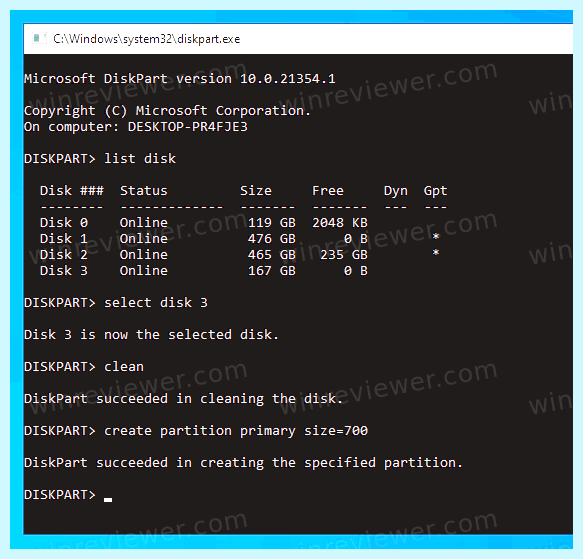Image resolution: width=583 pixels, height=559 pixels.
Task: Click the title text 'C:\Windows\system32\diskpart.exe'
Action: (x=146, y=39)
